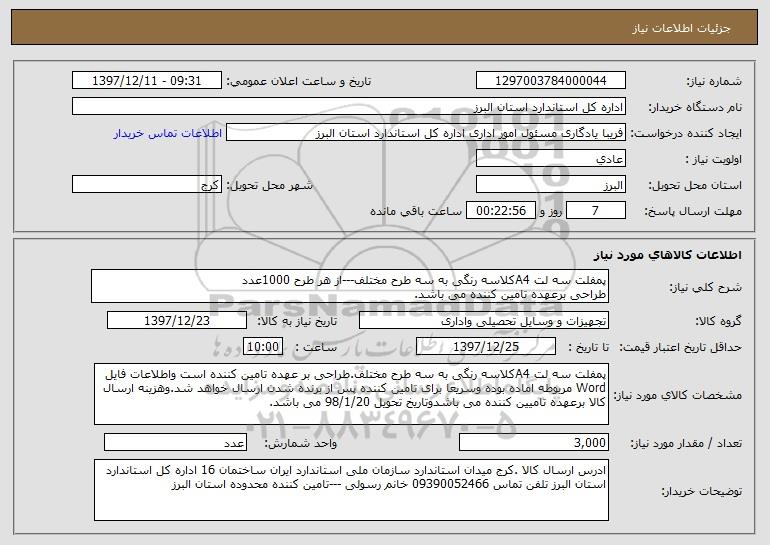Image resolution: width=770 pixels, height=545 pixels.
Task: Select the priority field showing عادي
Action: click(550, 159)
